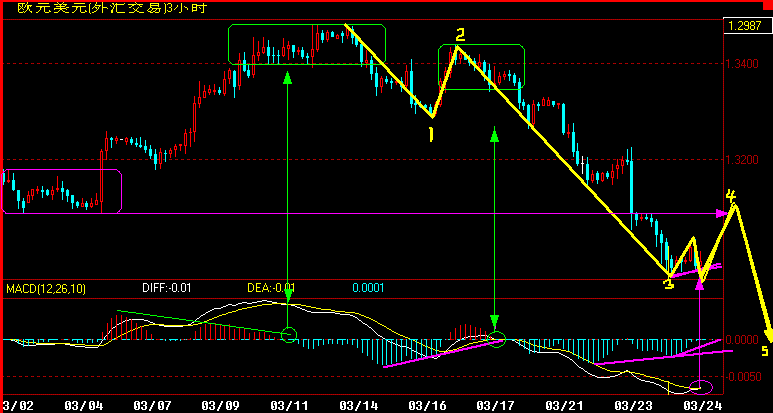Image resolution: width=773 pixels, height=413 pixels.
Task: Select the current price box 1.2987
Action: coord(746,26)
